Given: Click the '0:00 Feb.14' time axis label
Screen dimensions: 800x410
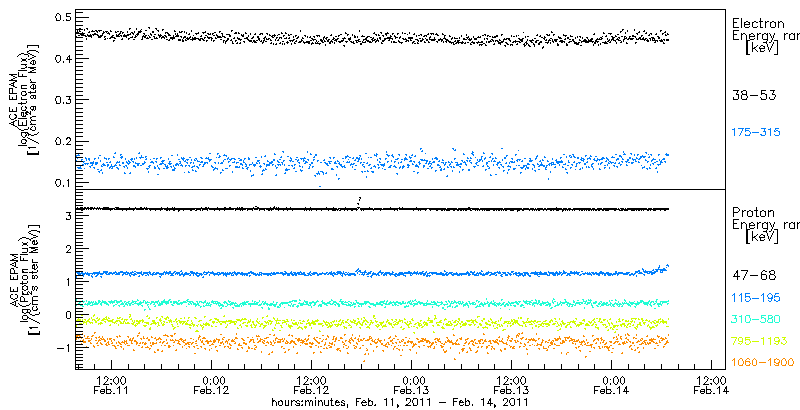Looking at the screenshot, I should click(x=611, y=386).
